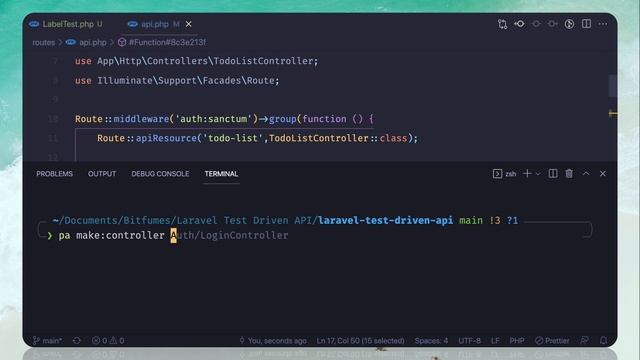
Task: Click the routes breadcrumb
Action: [x=44, y=42]
